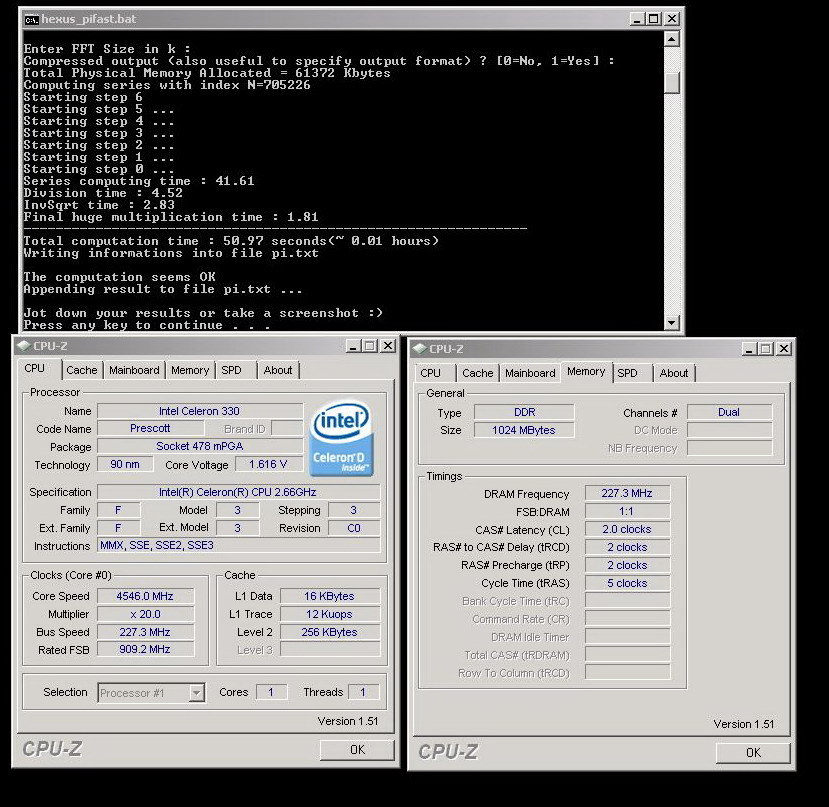
Task: Open the SPD tab in left CPU-Z window
Action: point(231,370)
